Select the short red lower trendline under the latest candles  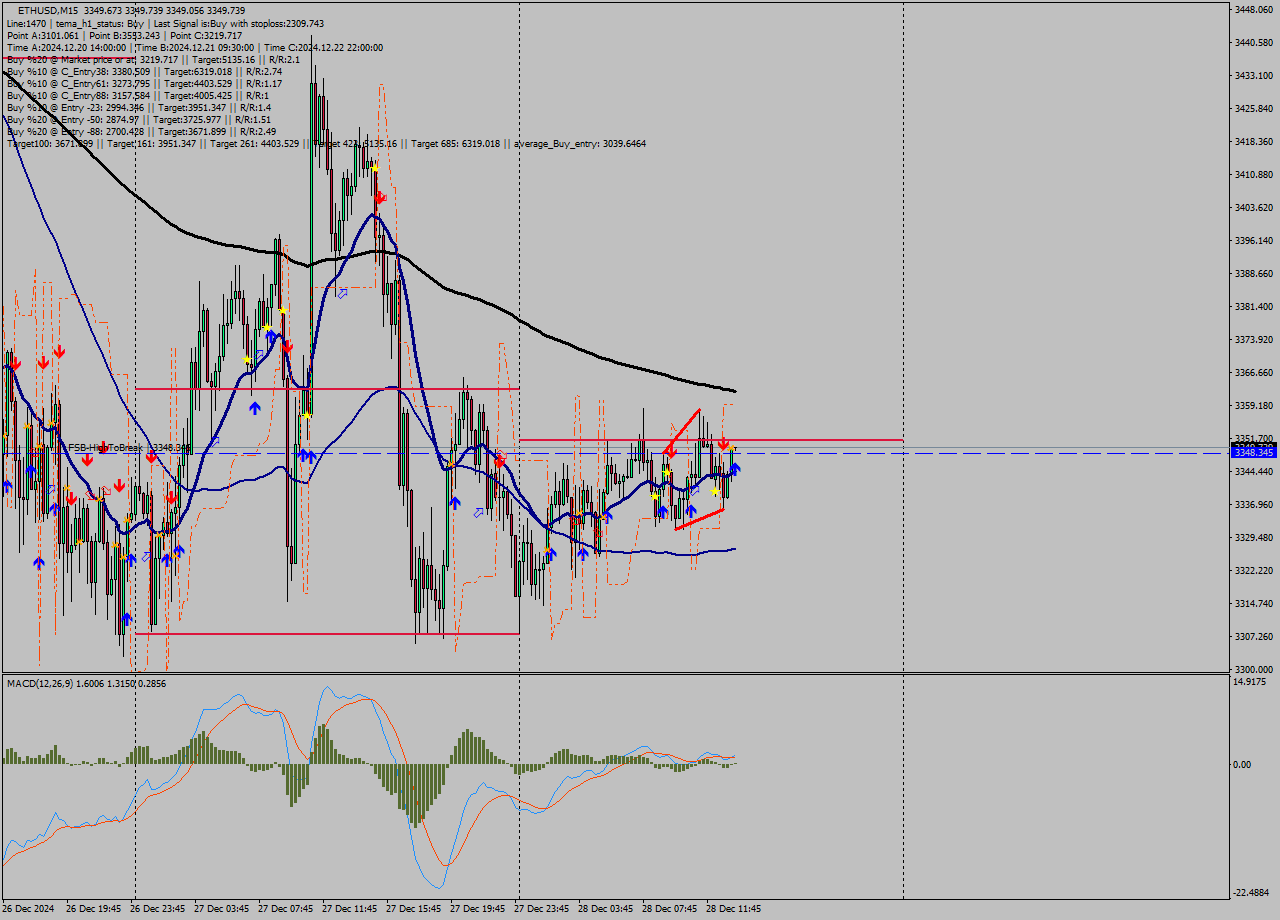pyautogui.click(x=699, y=518)
